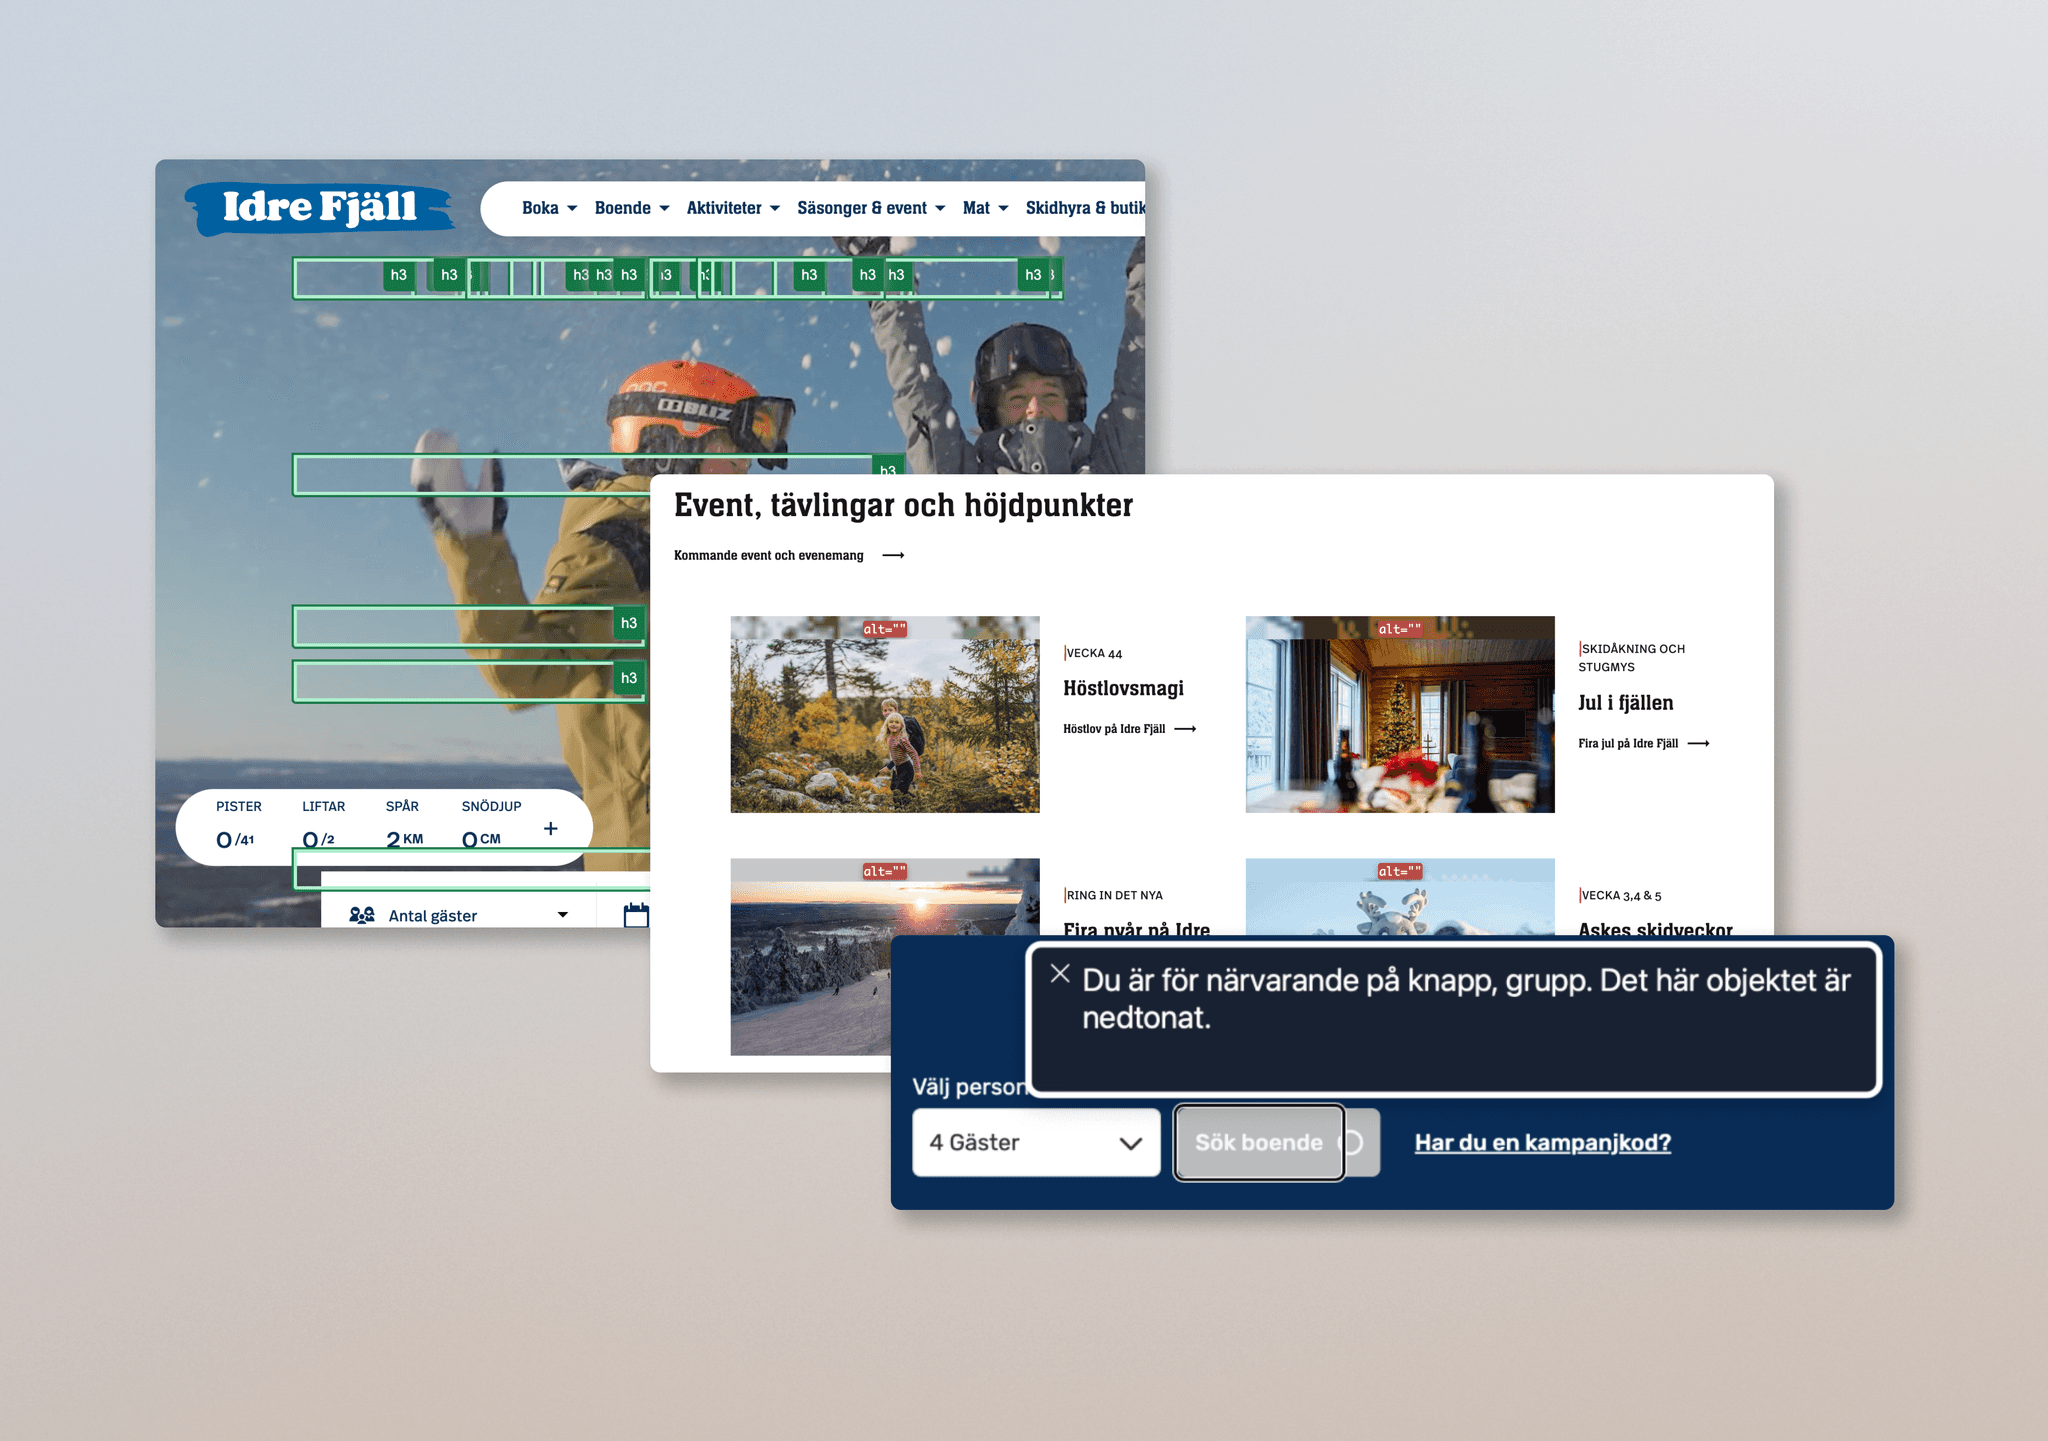This screenshot has height=1441, width=2048.
Task: Click the SNÖDJUP 0 CM status
Action: point(491,826)
